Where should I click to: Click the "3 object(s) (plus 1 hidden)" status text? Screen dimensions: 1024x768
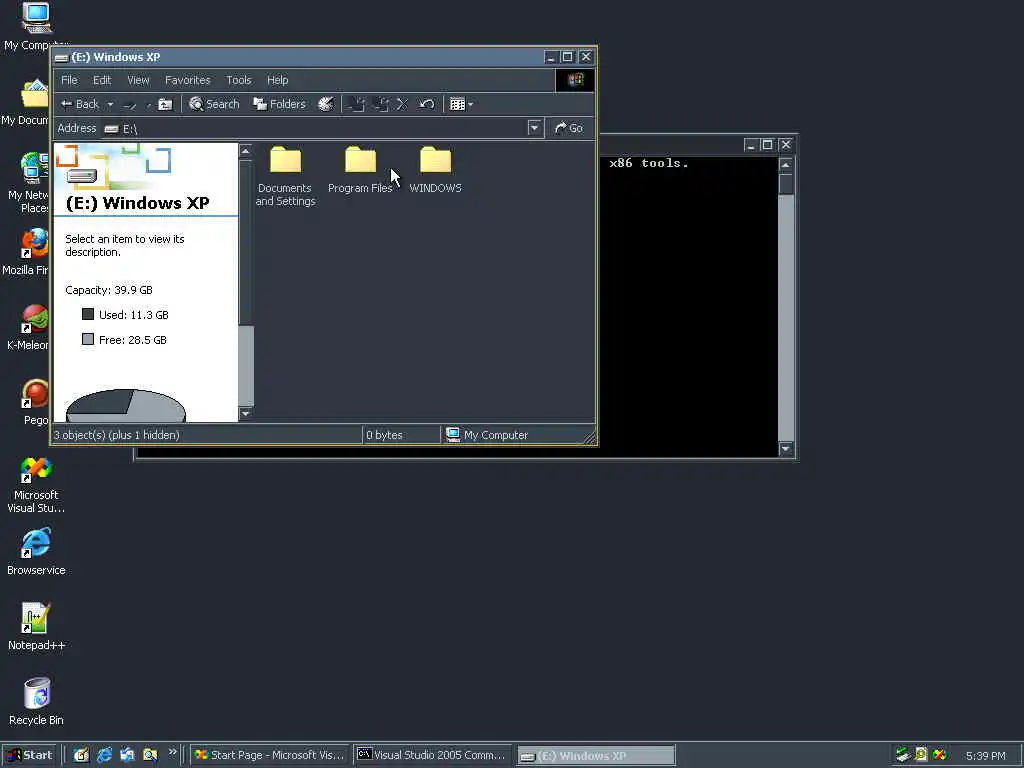[116, 435]
